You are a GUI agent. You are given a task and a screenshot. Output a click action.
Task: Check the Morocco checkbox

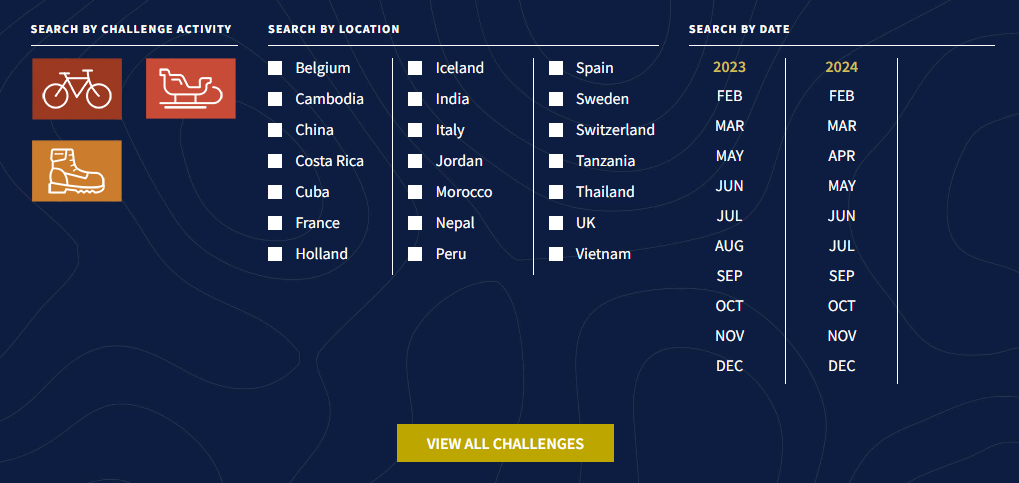tap(415, 192)
